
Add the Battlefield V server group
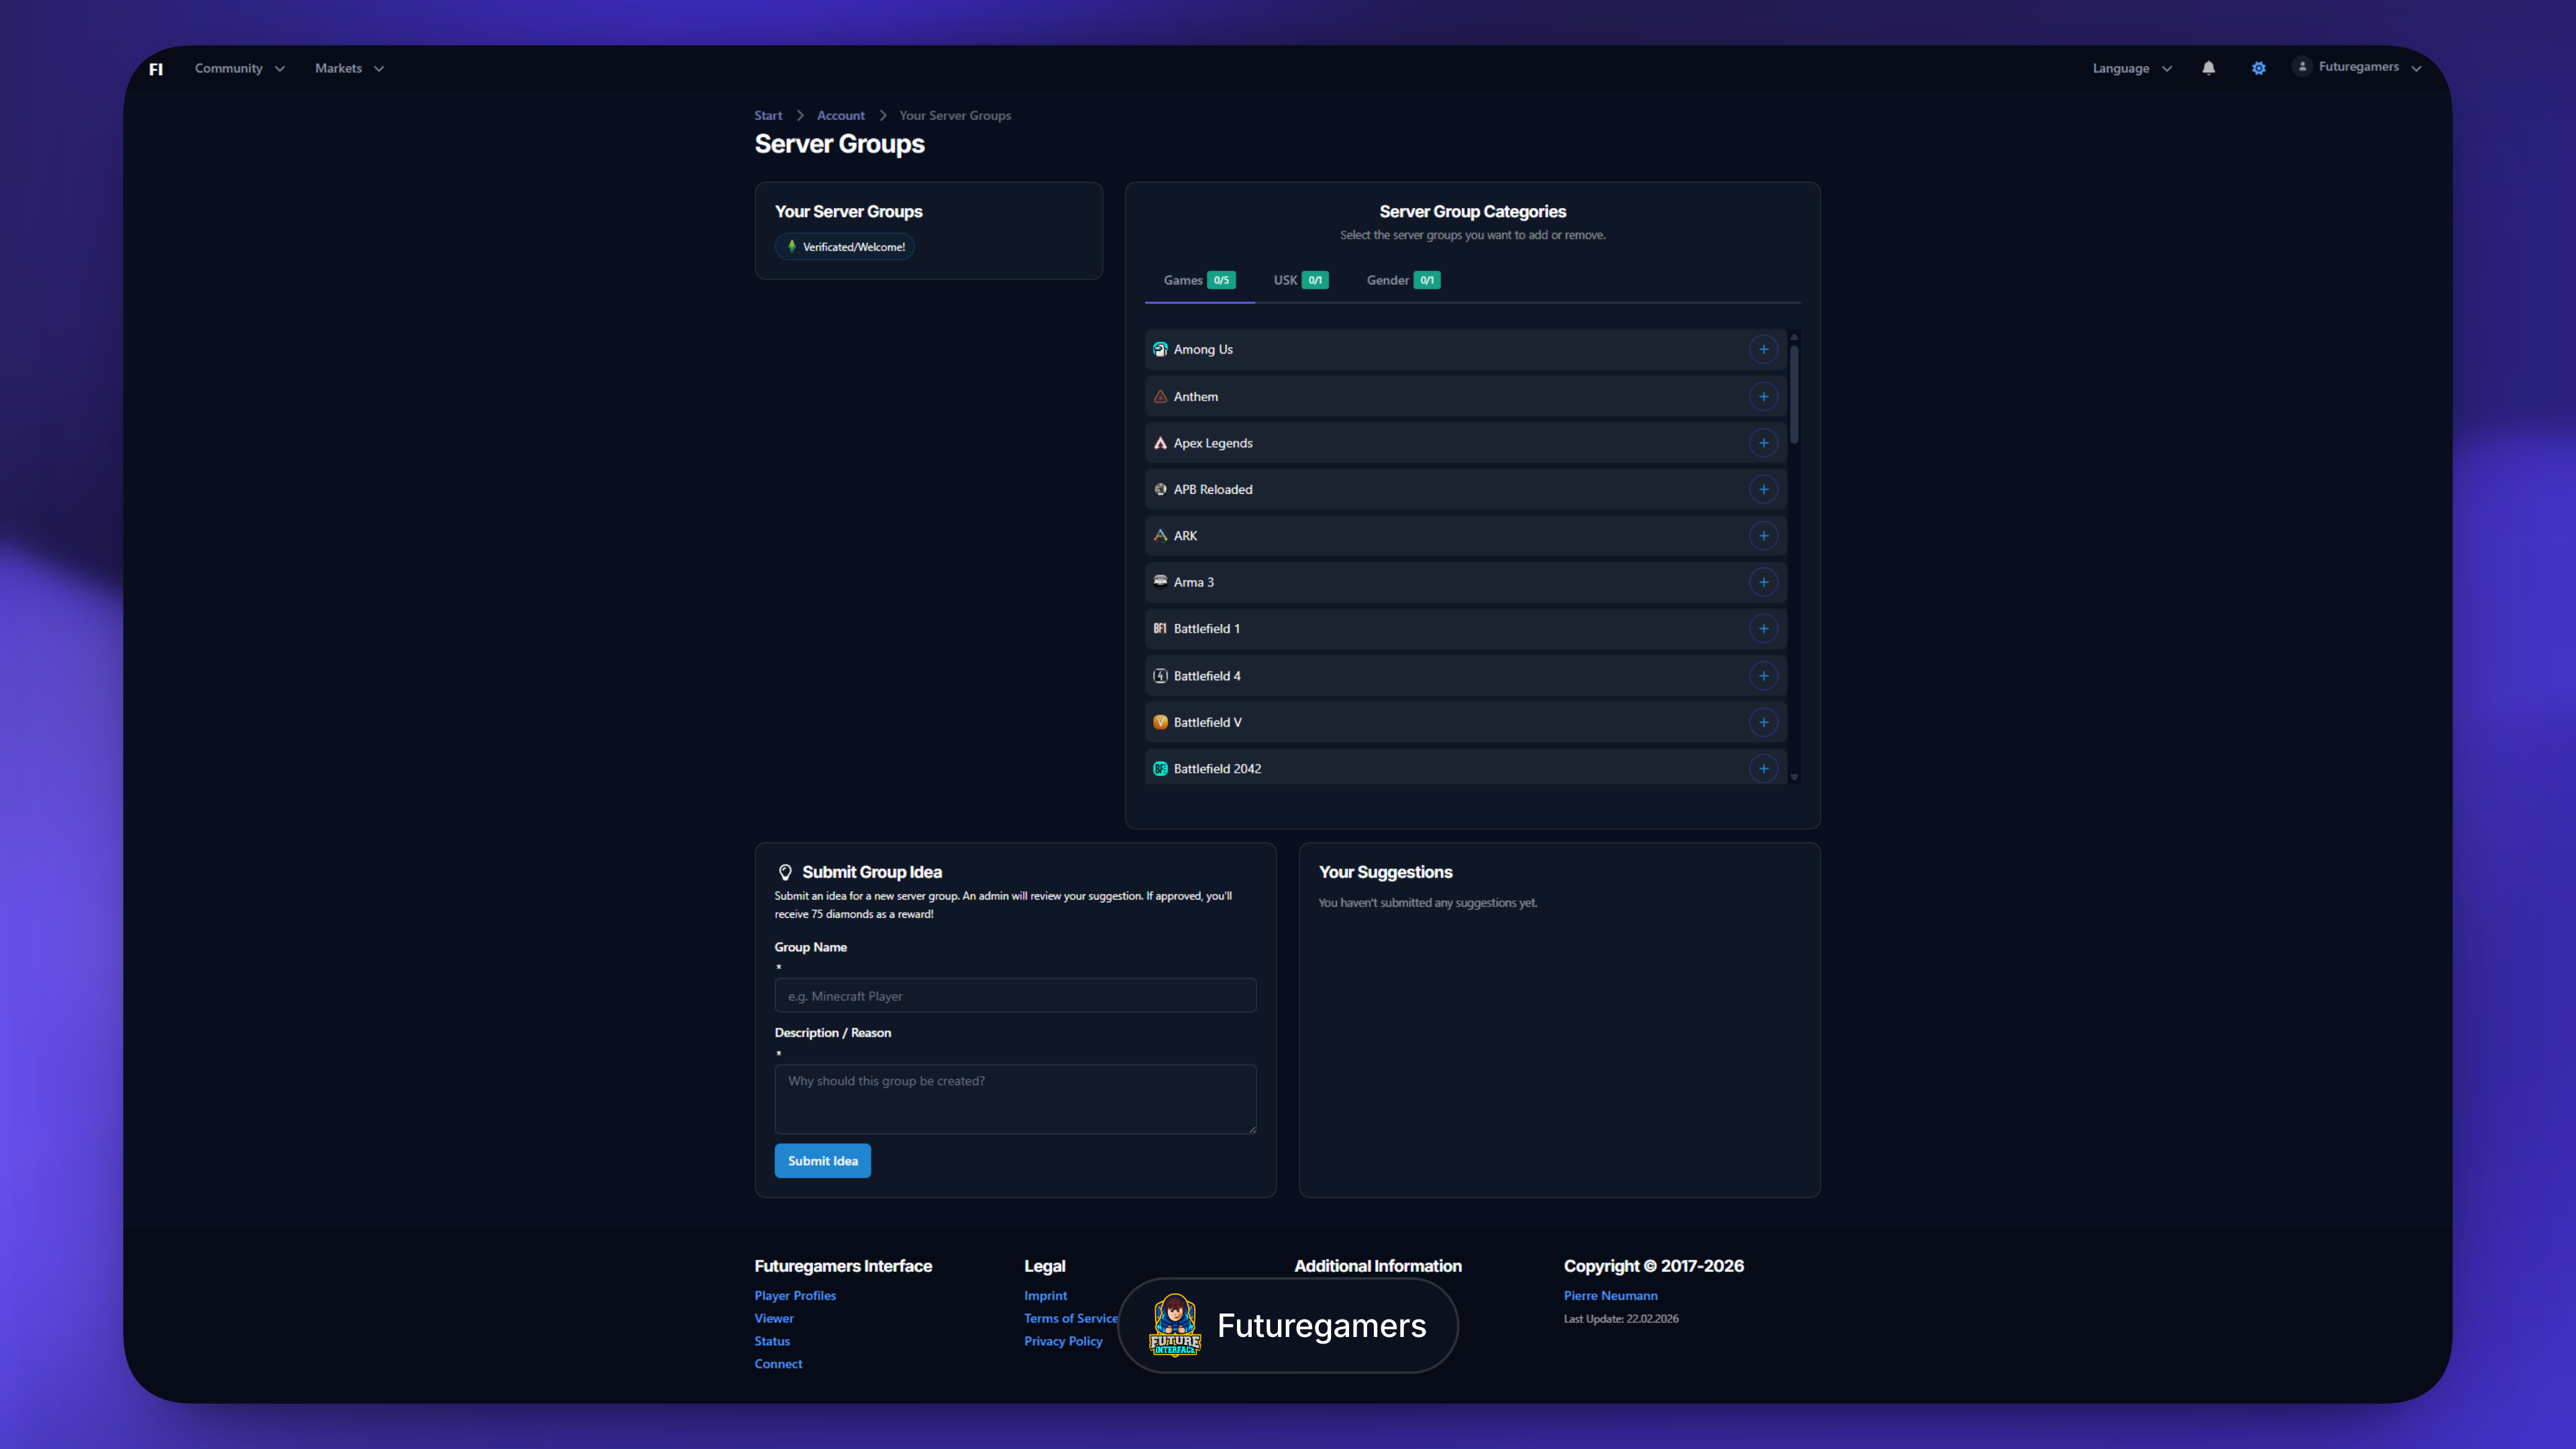tap(1764, 721)
